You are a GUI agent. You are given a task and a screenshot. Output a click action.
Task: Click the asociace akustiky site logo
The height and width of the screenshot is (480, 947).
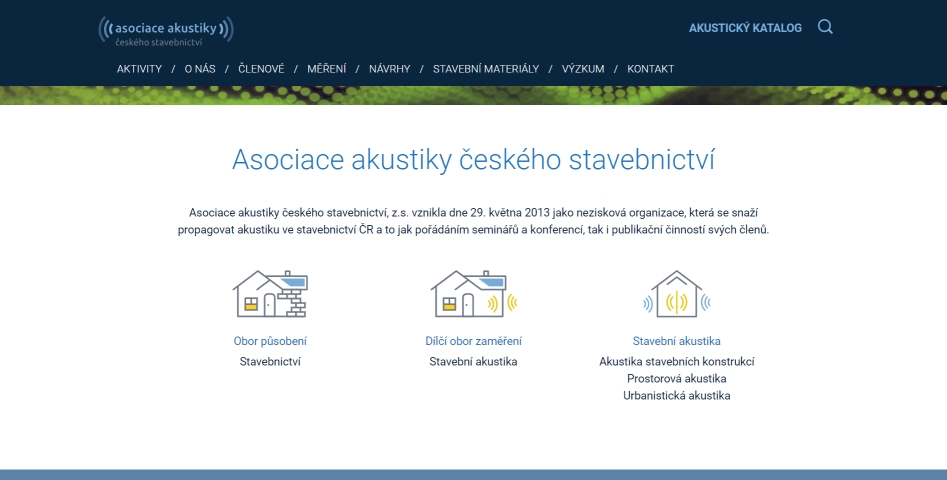pos(166,31)
